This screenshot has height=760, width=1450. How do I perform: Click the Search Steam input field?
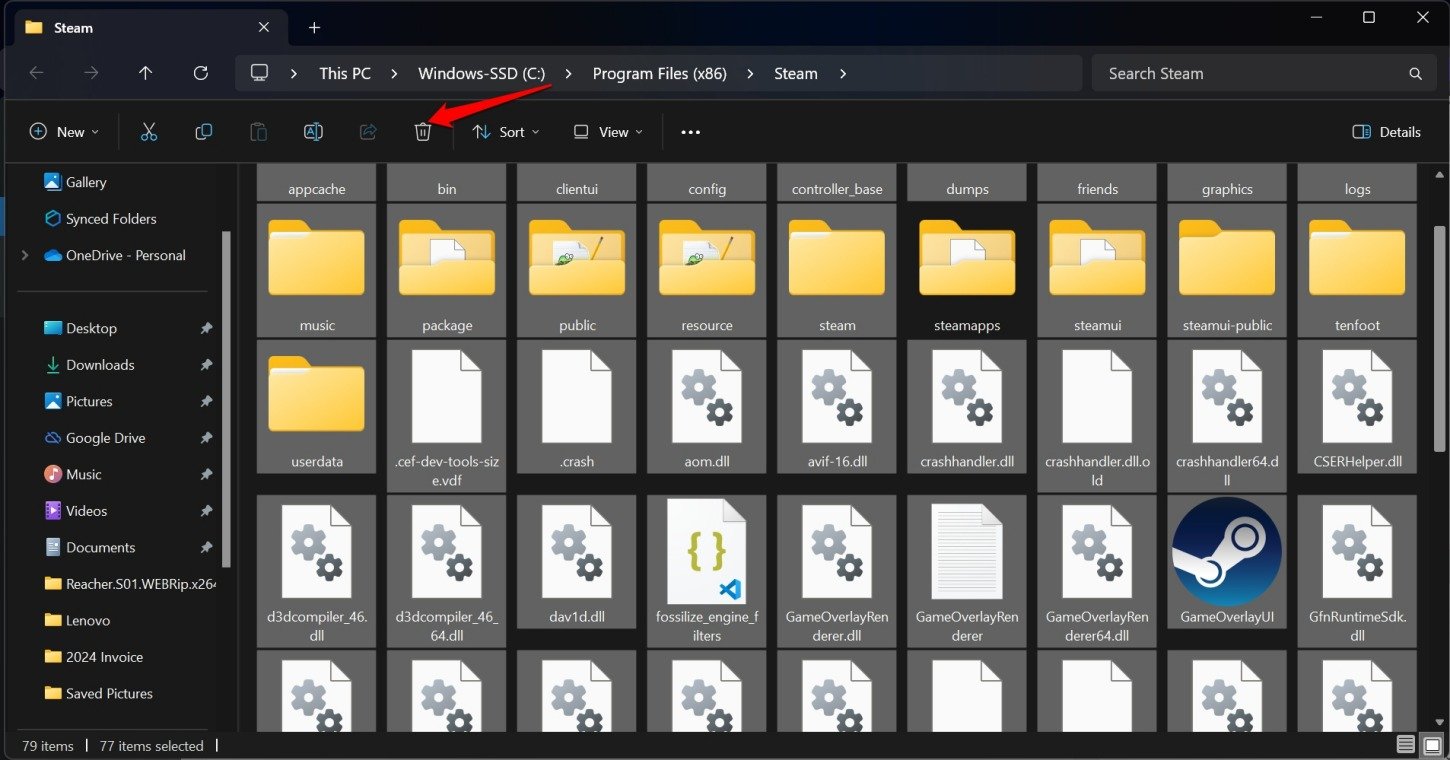pyautogui.click(x=1250, y=73)
